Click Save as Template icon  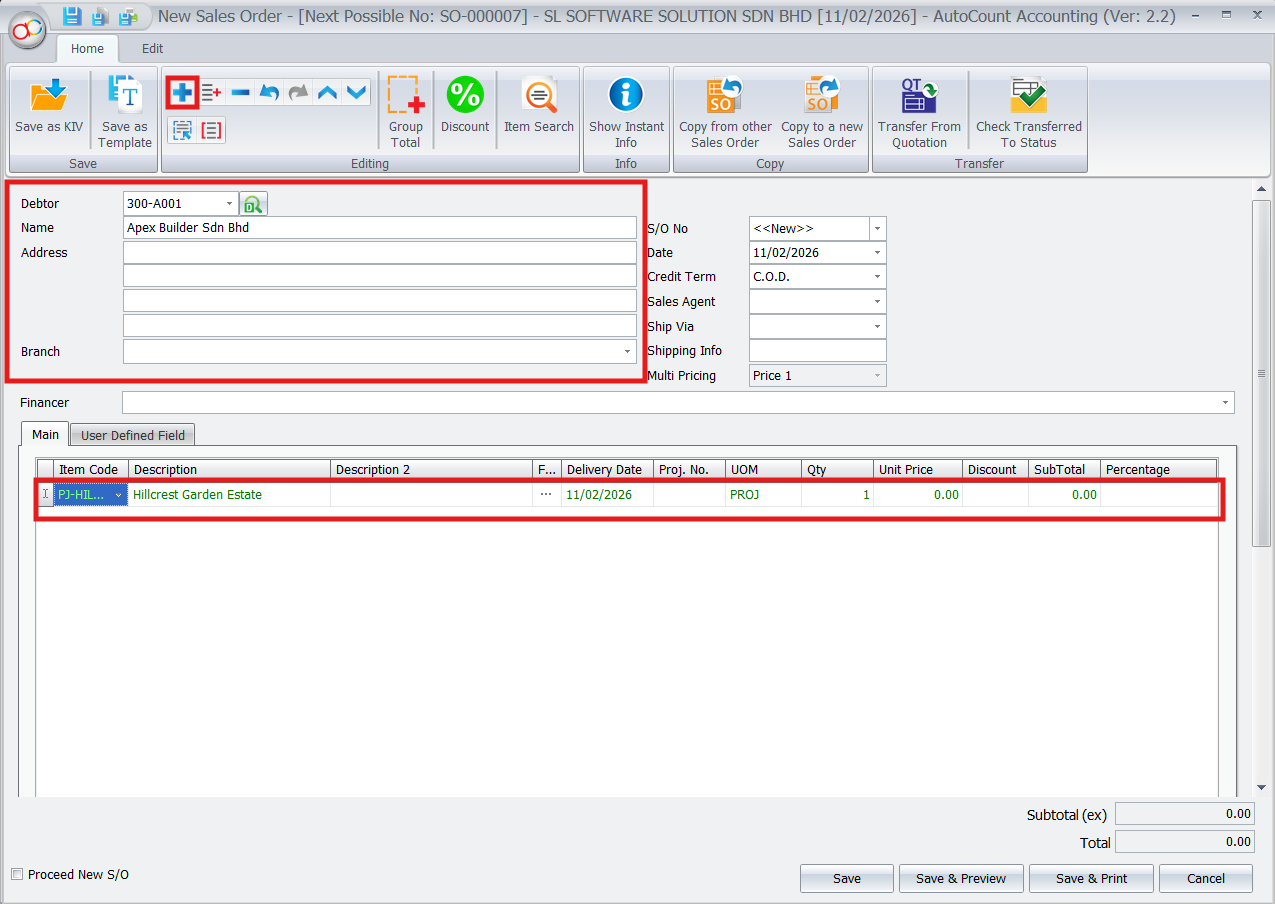pyautogui.click(x=124, y=97)
